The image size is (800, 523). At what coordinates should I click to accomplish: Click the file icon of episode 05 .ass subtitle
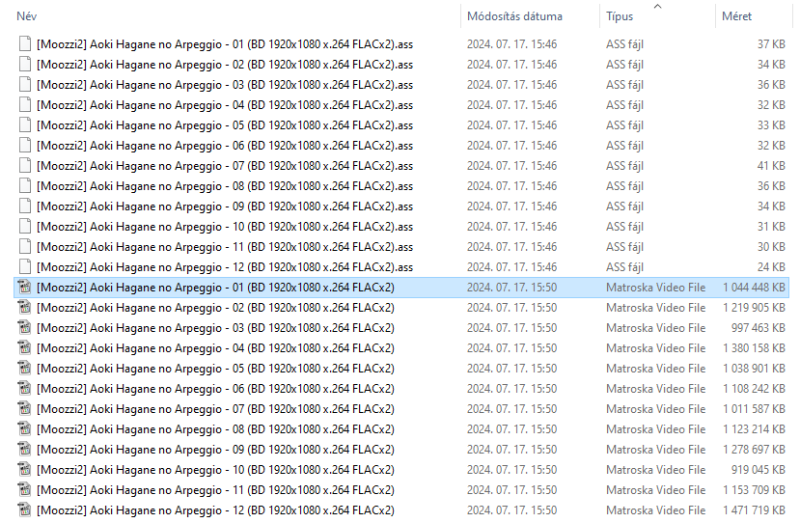click(x=24, y=125)
